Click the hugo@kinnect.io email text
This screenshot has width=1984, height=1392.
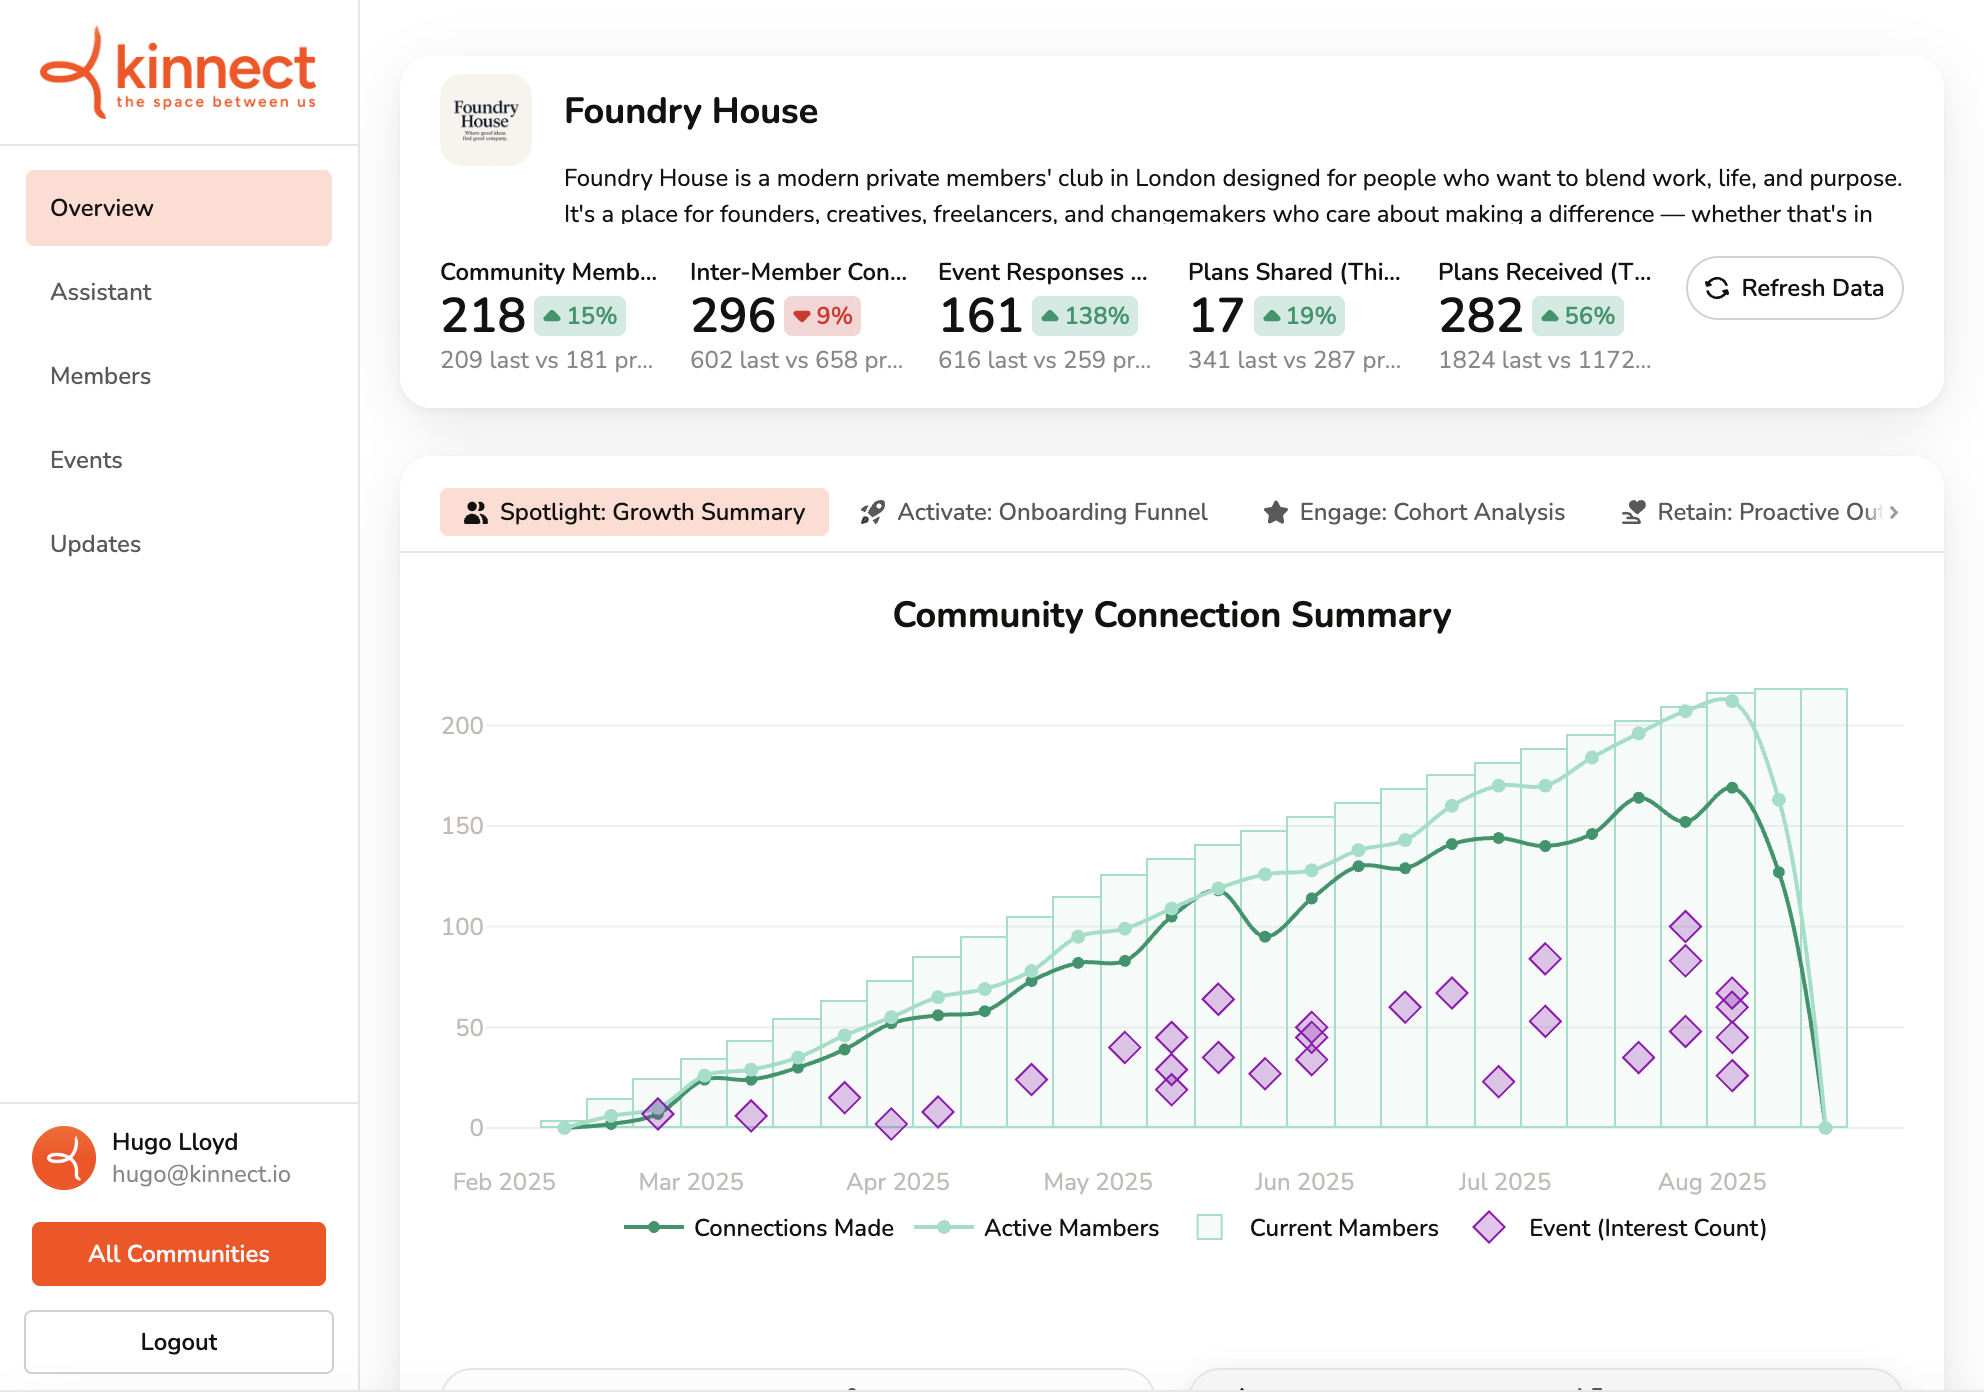coord(201,1174)
